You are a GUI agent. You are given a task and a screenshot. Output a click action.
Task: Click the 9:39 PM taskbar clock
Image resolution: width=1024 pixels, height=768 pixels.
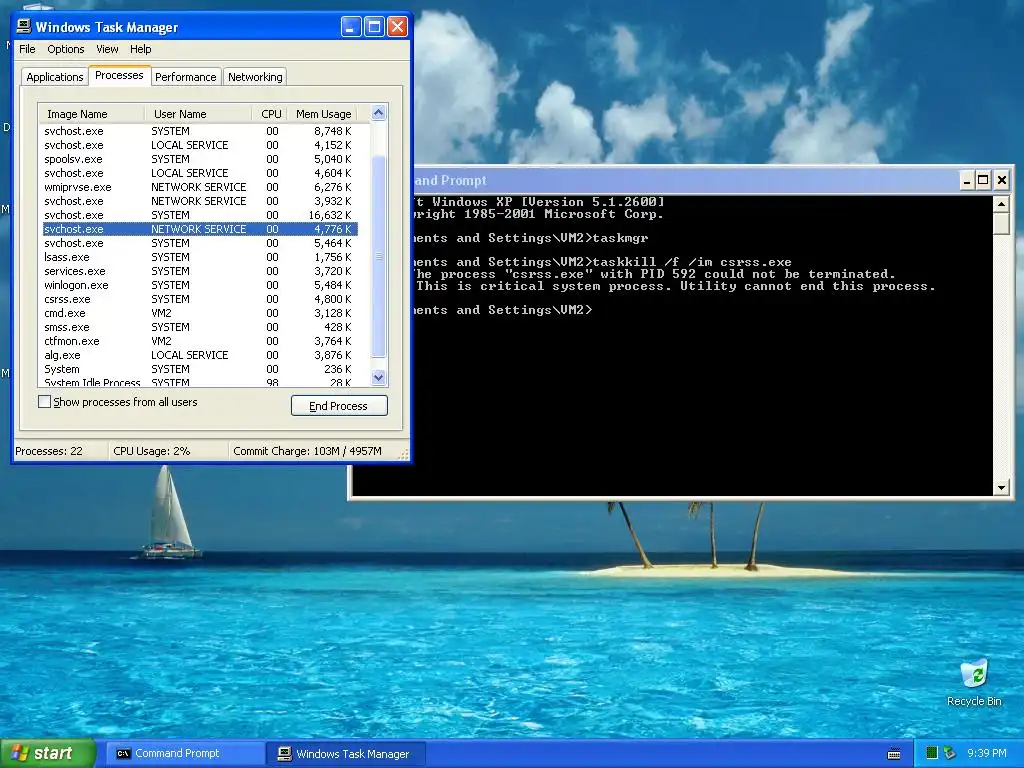pos(987,753)
